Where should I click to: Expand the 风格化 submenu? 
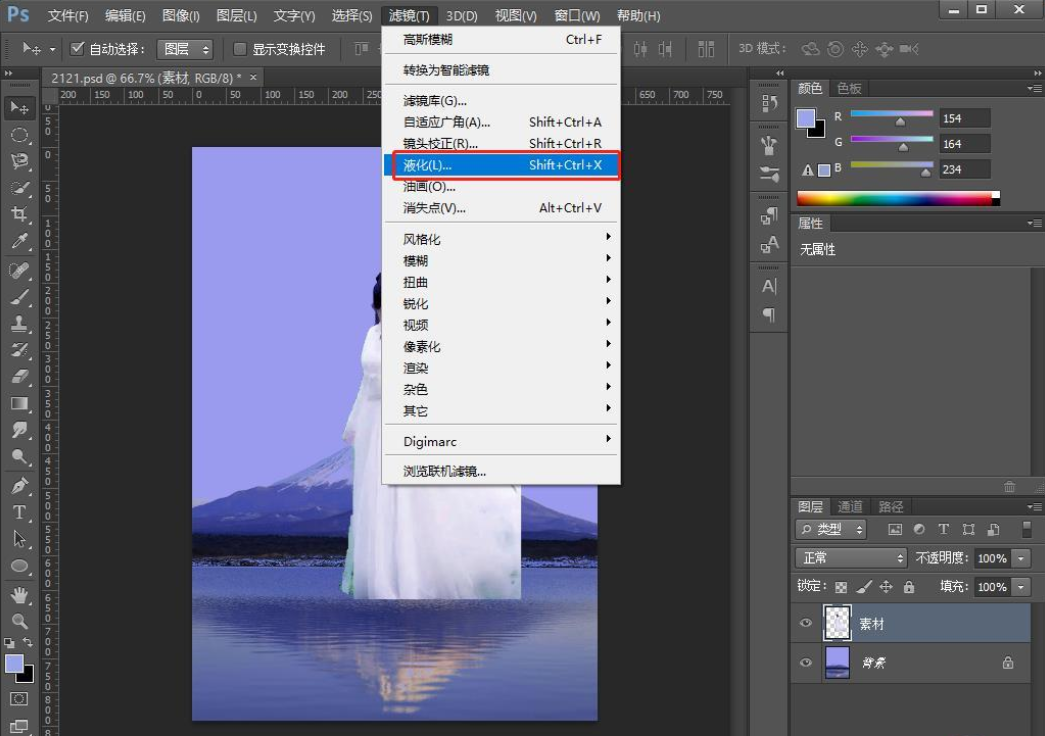[501, 239]
